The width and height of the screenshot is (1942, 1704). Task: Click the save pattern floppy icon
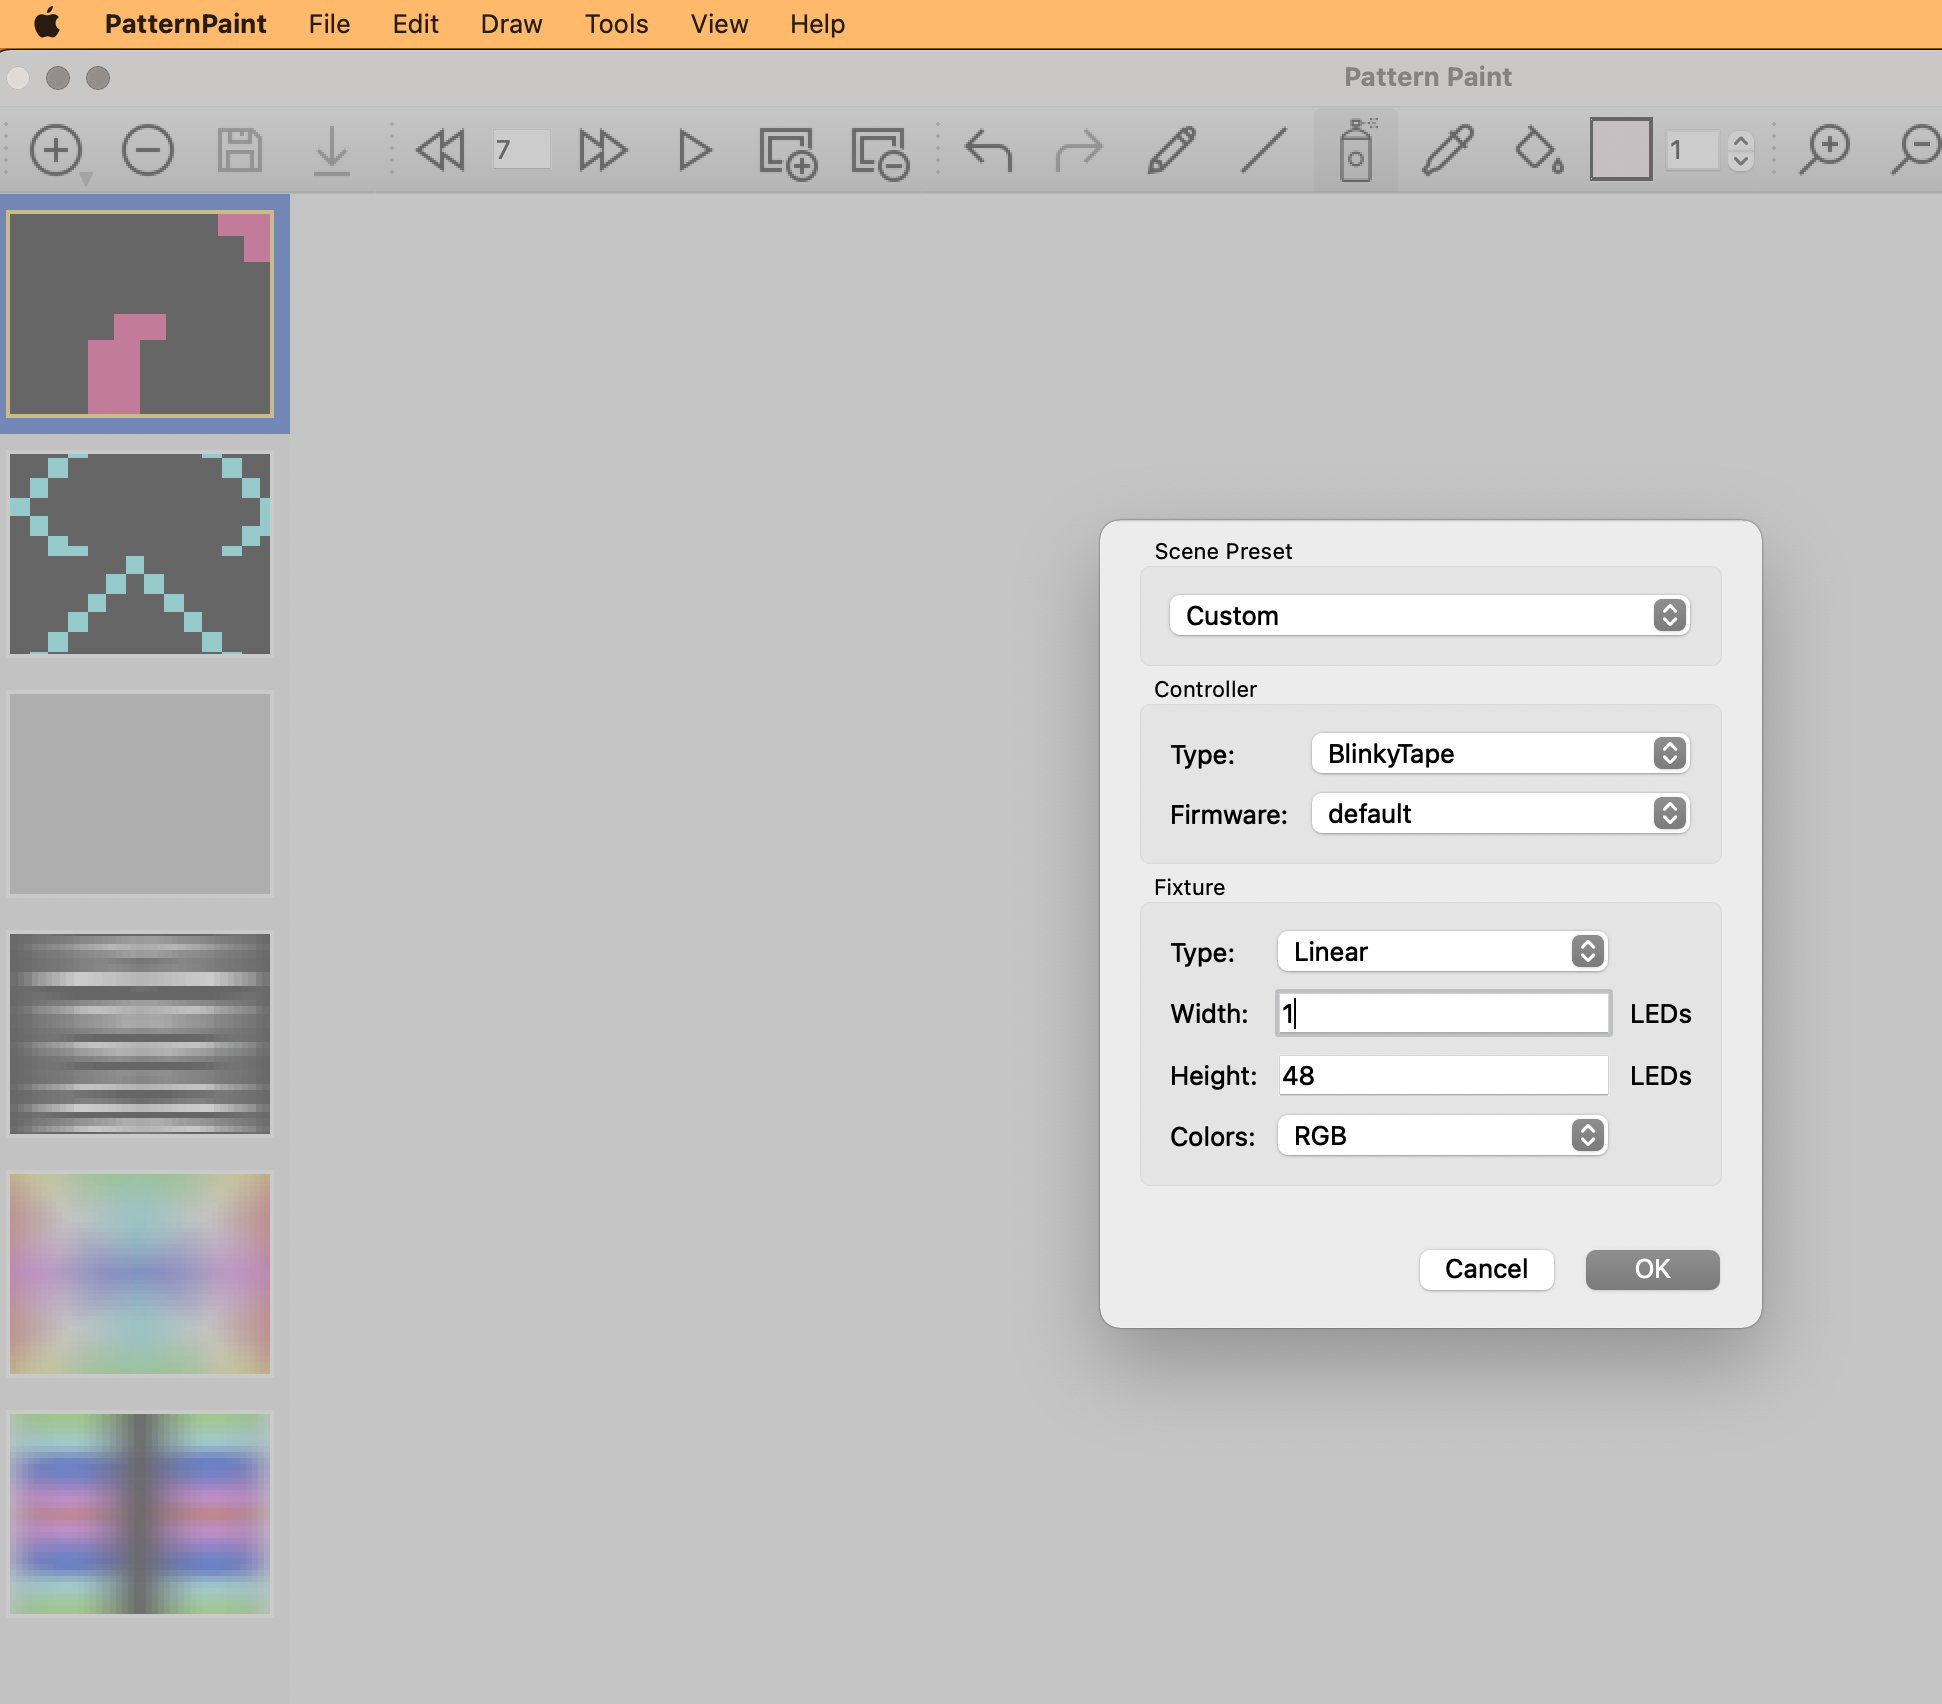[x=240, y=150]
